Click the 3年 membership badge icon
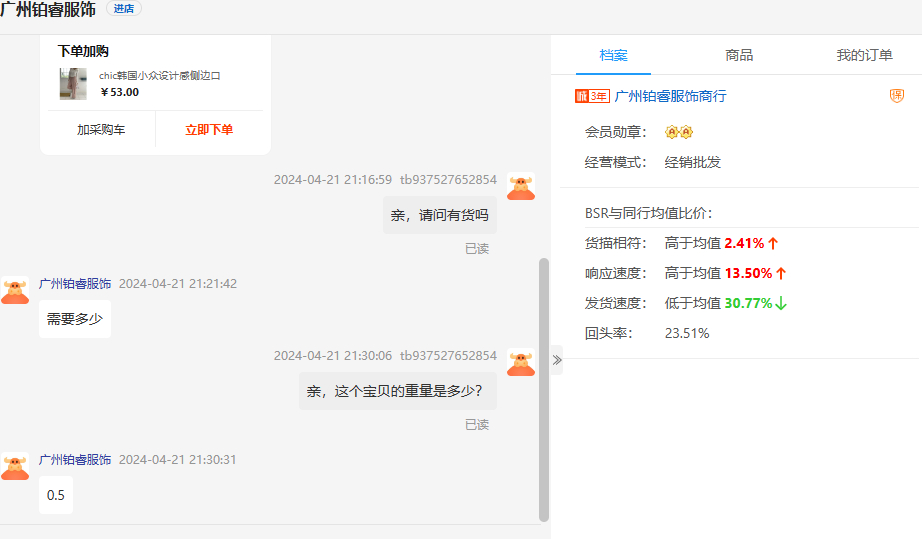The width and height of the screenshot is (922, 539). pyautogui.click(x=592, y=97)
